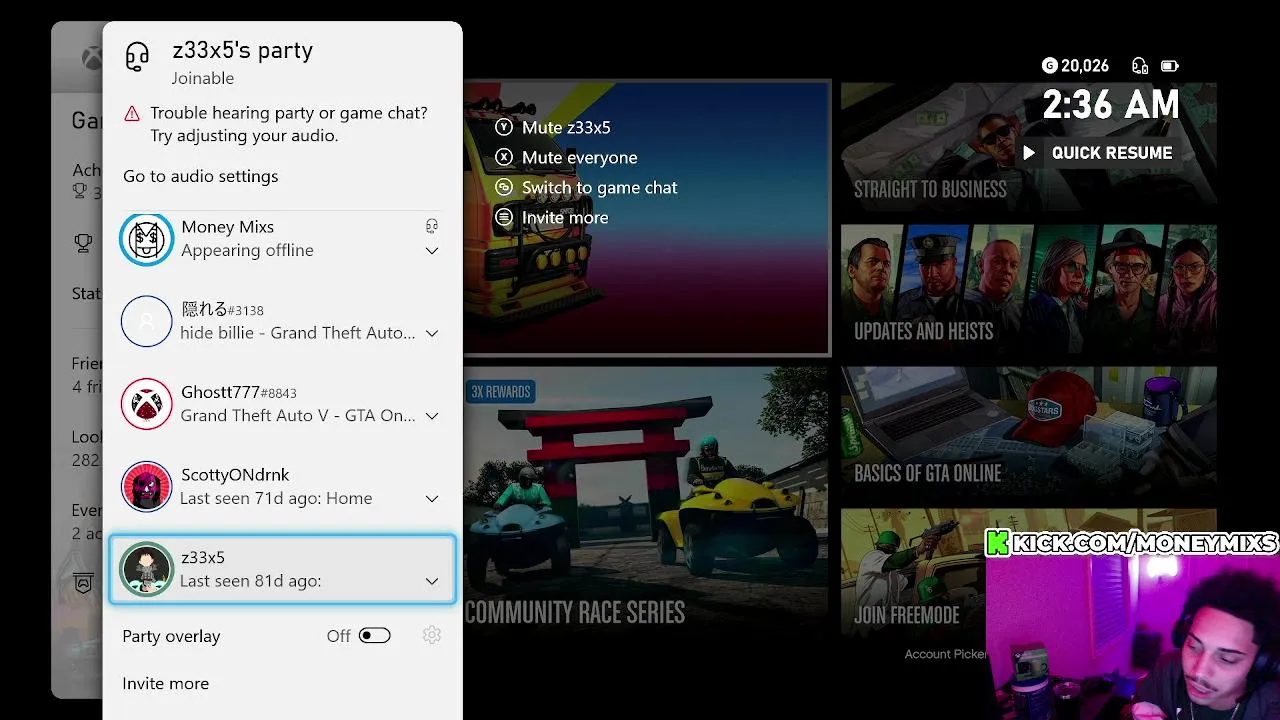Select the blank avatar next to hide billie
This screenshot has width=1280, height=720.
pyautogui.click(x=147, y=321)
